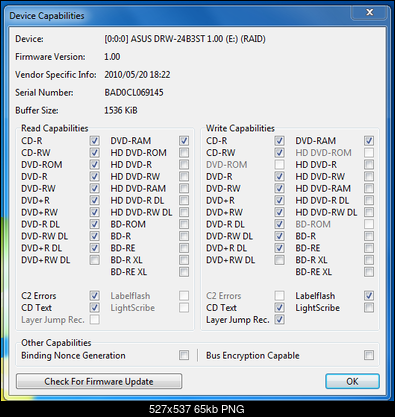395x417 pixels.
Task: Toggle DVD+R DL read capability checkbox
Action: pyautogui.click(x=95, y=248)
